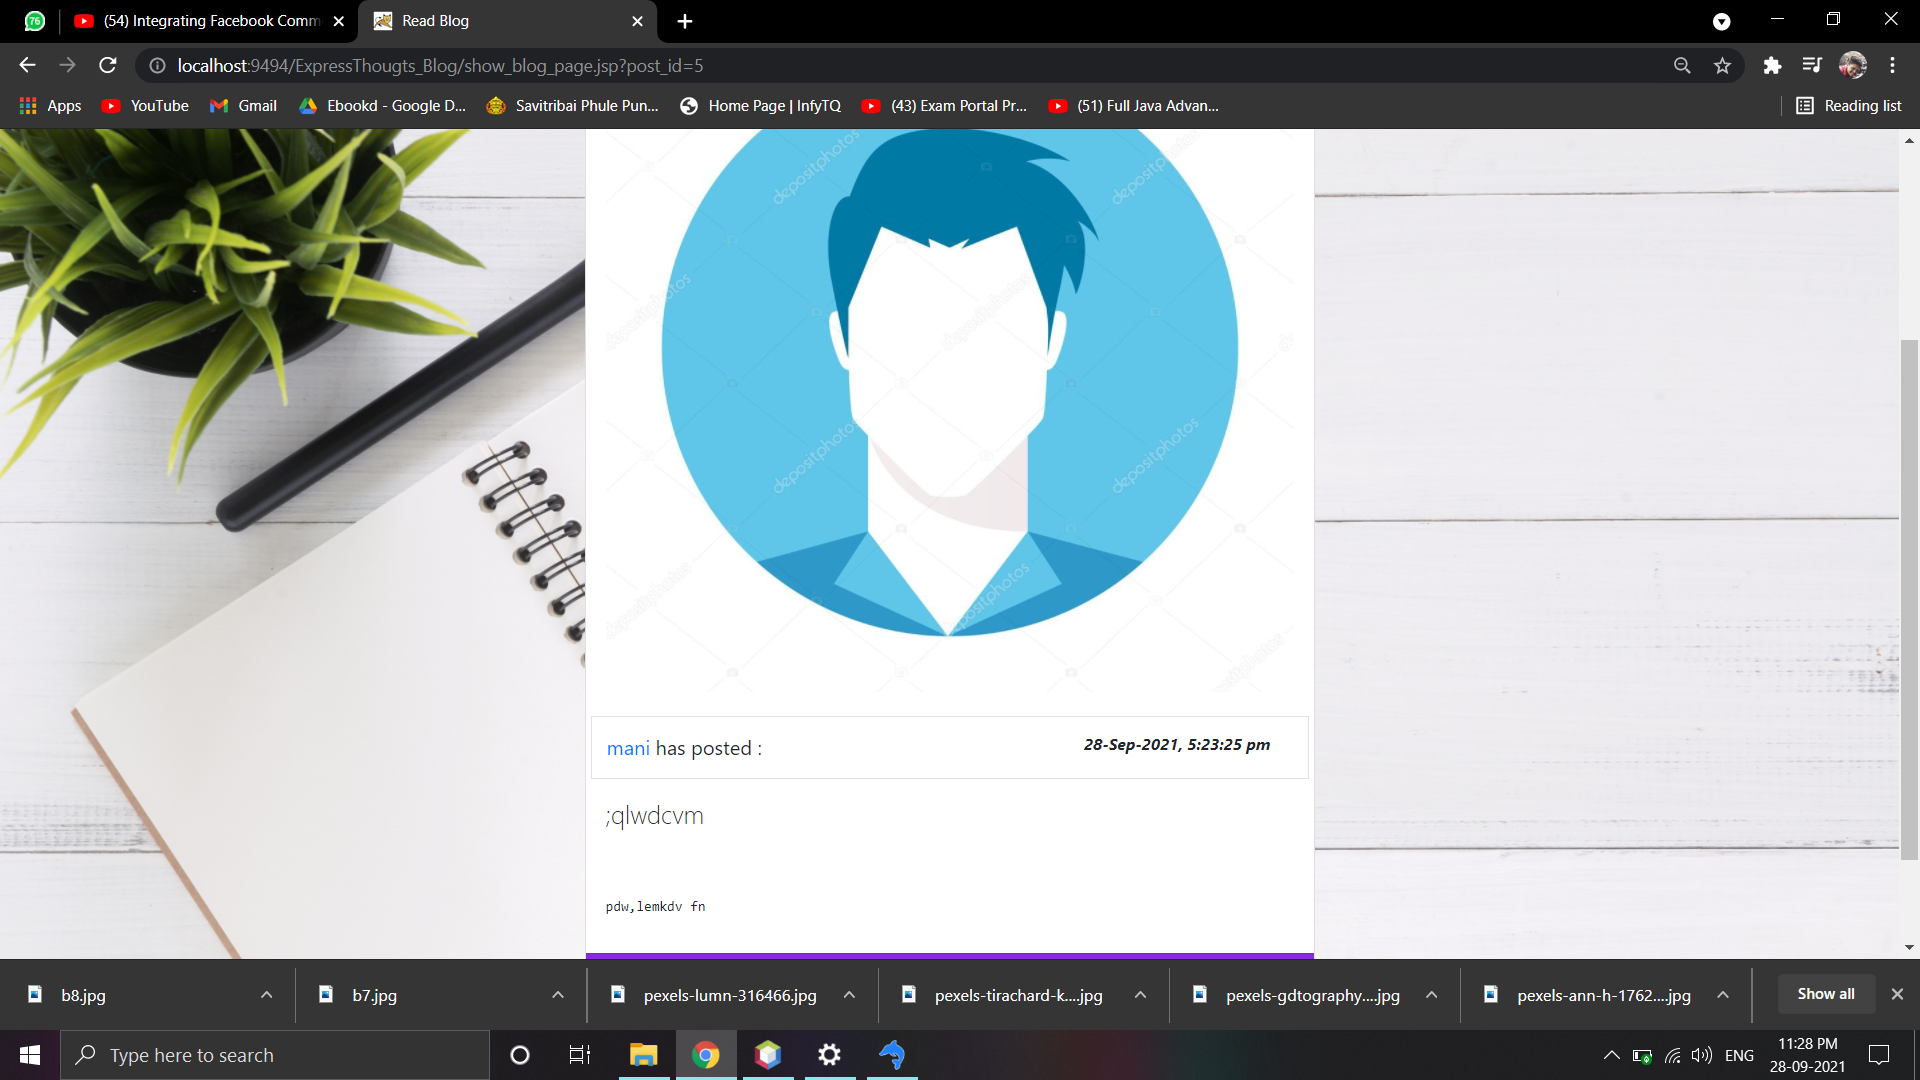Open the mani author link
Image resolution: width=1920 pixels, height=1080 pixels.
pyautogui.click(x=628, y=749)
